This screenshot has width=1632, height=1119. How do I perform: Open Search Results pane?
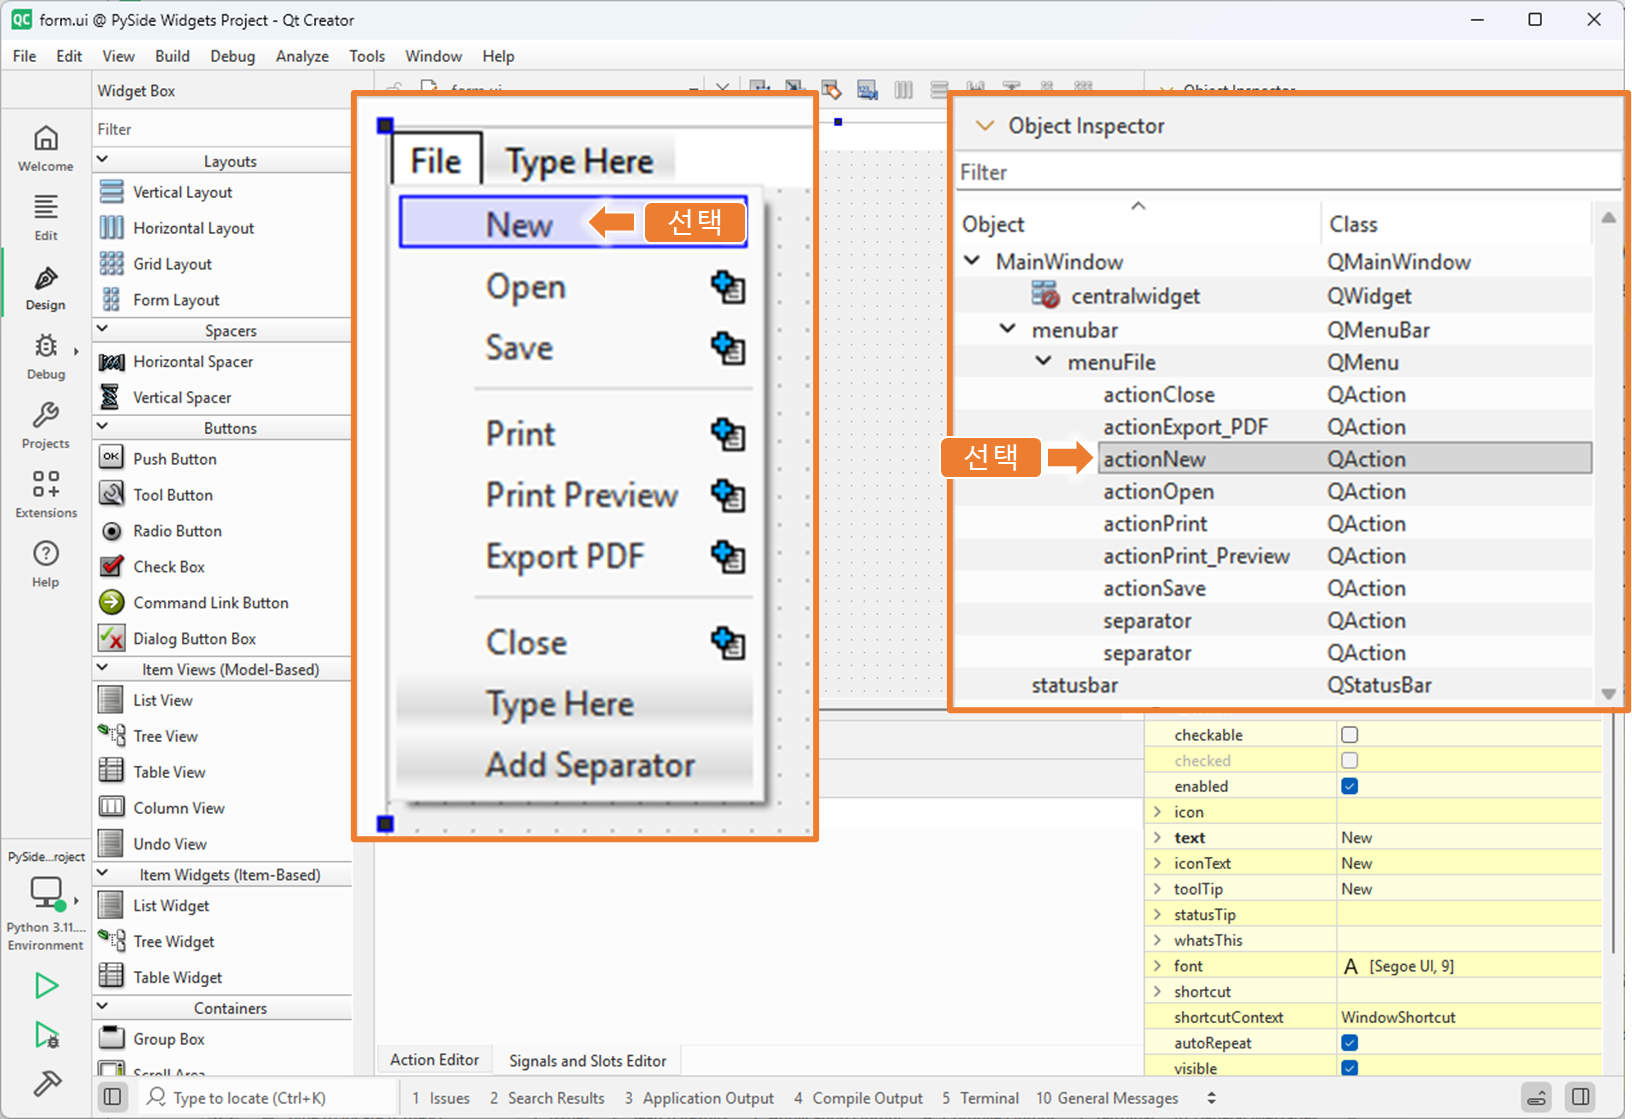click(x=547, y=1098)
